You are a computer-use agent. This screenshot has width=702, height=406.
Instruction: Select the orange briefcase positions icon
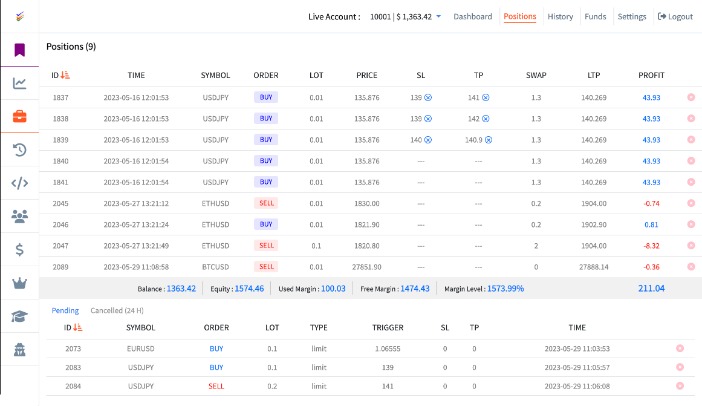point(20,116)
